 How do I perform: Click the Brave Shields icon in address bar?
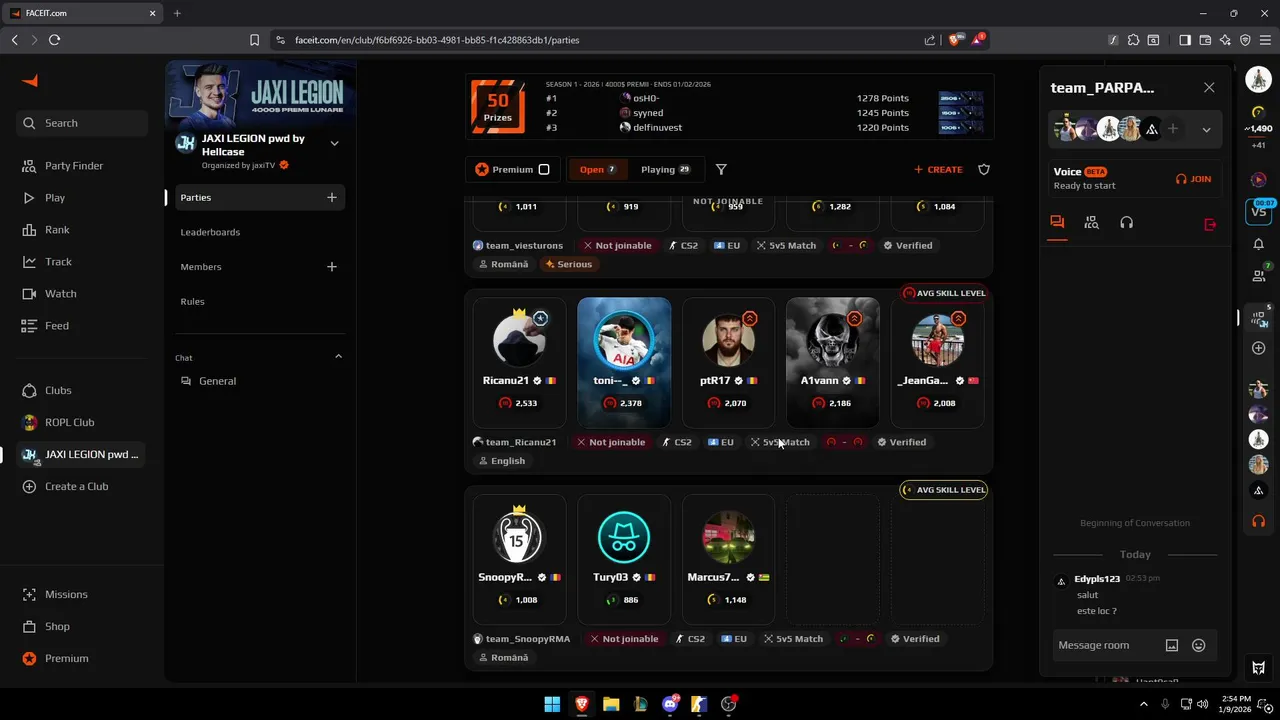click(955, 40)
